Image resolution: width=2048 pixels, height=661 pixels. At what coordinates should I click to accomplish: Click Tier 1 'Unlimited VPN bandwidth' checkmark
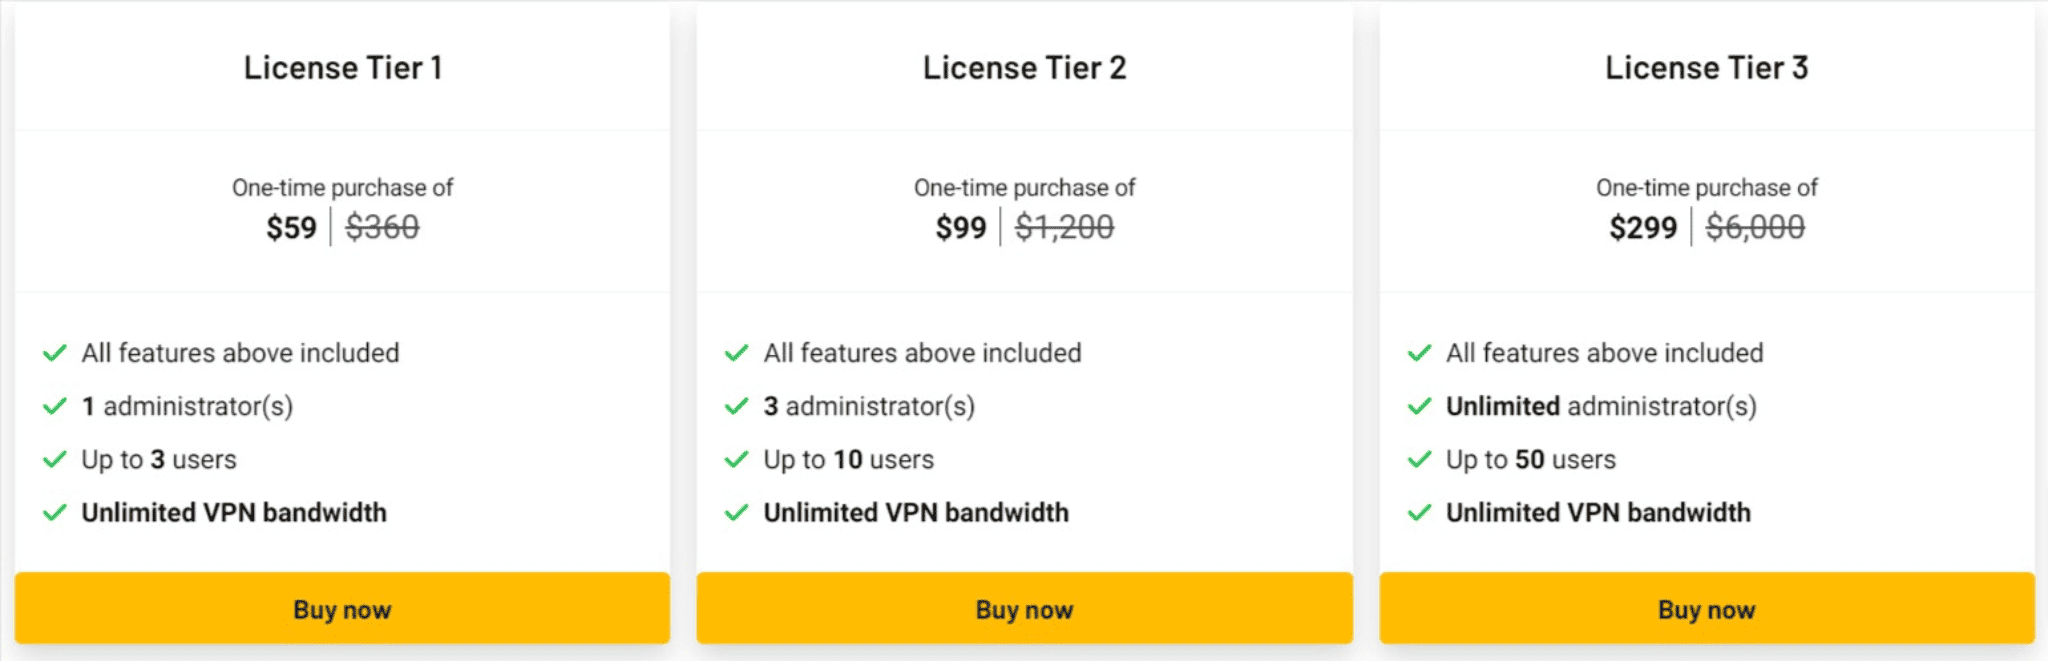click(55, 512)
